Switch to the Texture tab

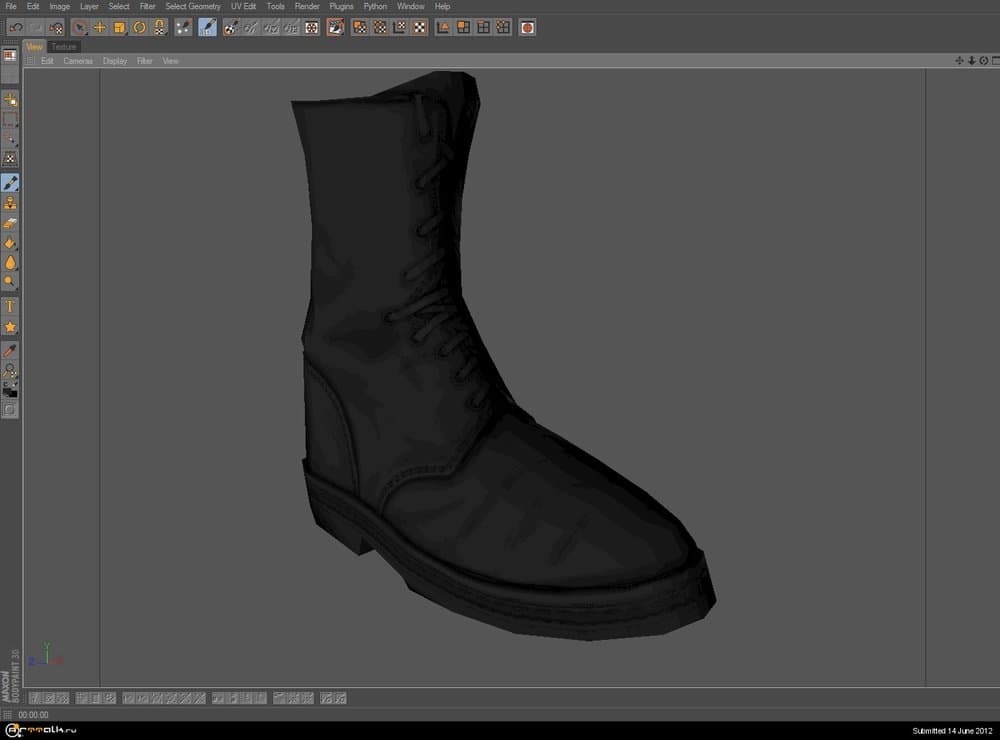point(64,47)
